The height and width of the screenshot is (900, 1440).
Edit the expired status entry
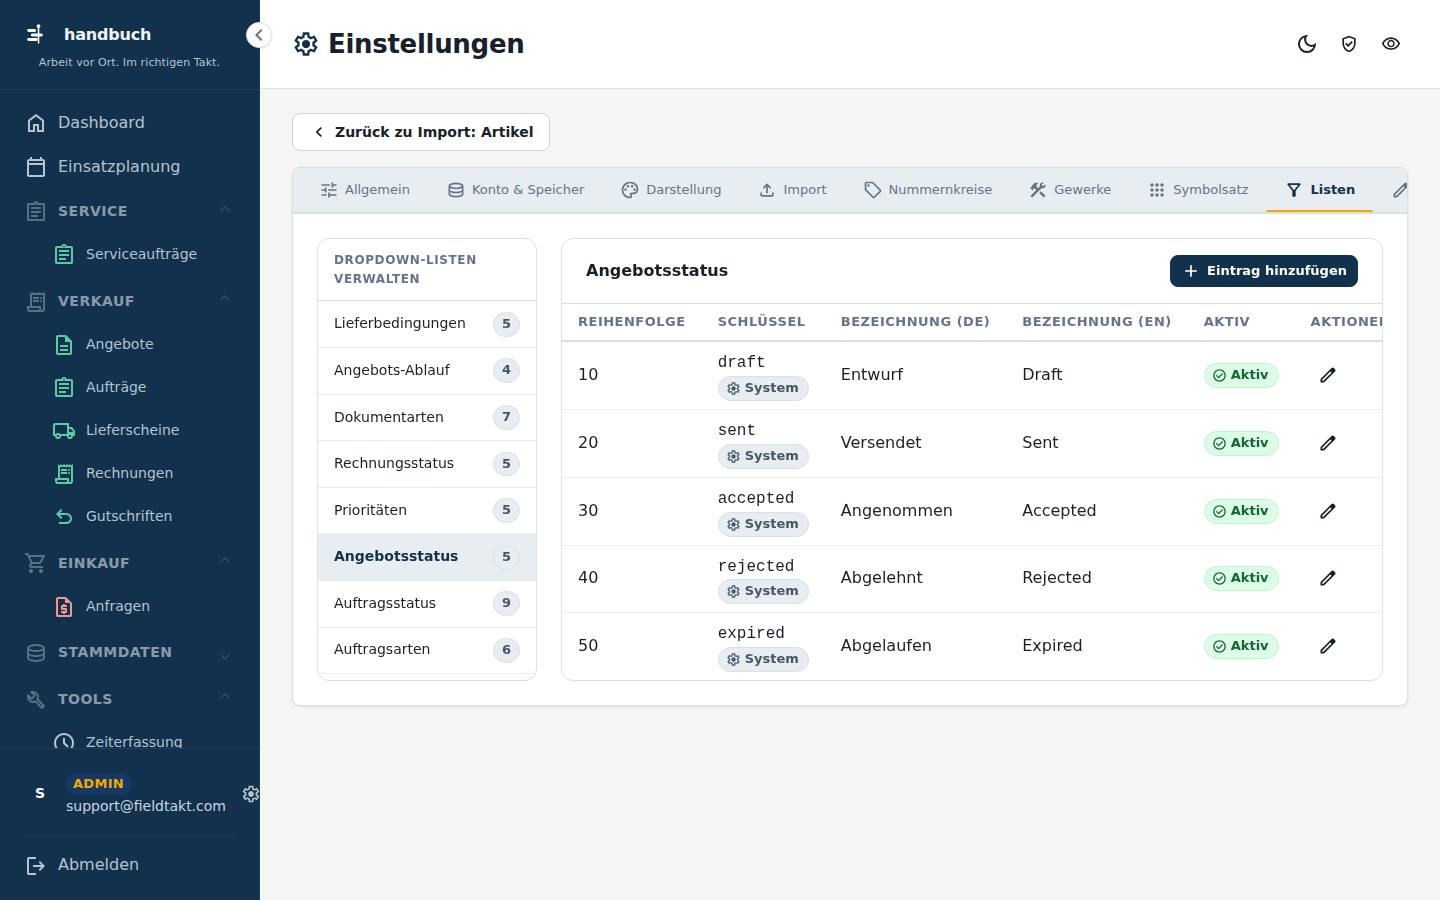pos(1328,646)
